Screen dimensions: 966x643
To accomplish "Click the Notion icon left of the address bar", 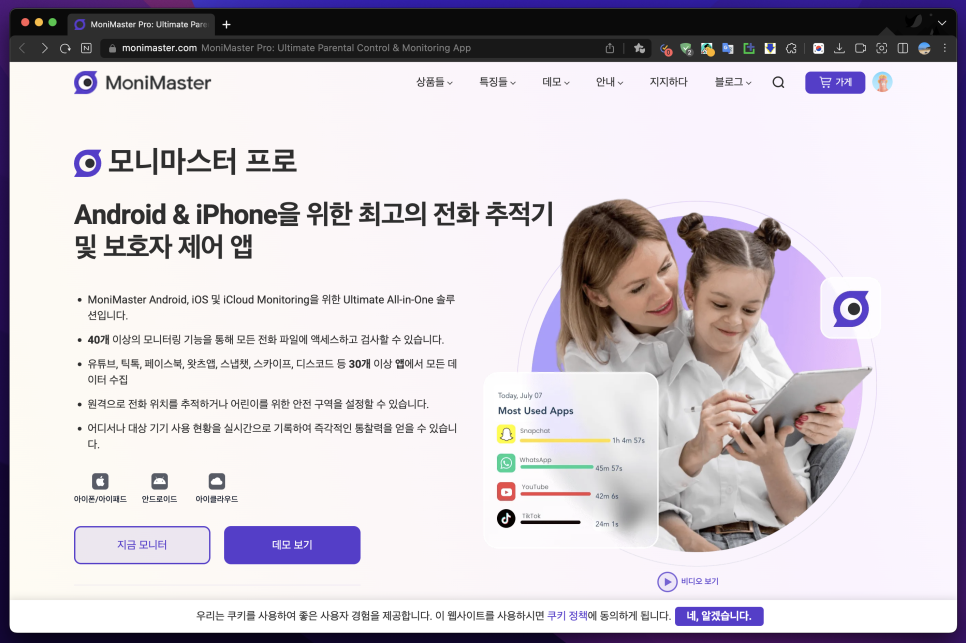I will (x=87, y=48).
